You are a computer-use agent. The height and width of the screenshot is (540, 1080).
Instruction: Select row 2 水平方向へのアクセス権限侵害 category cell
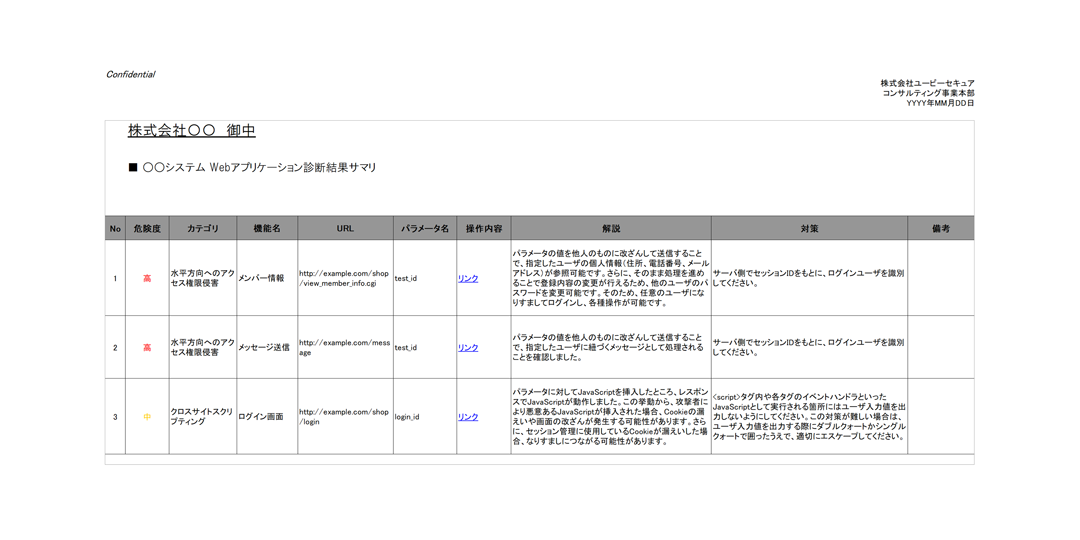tap(203, 348)
